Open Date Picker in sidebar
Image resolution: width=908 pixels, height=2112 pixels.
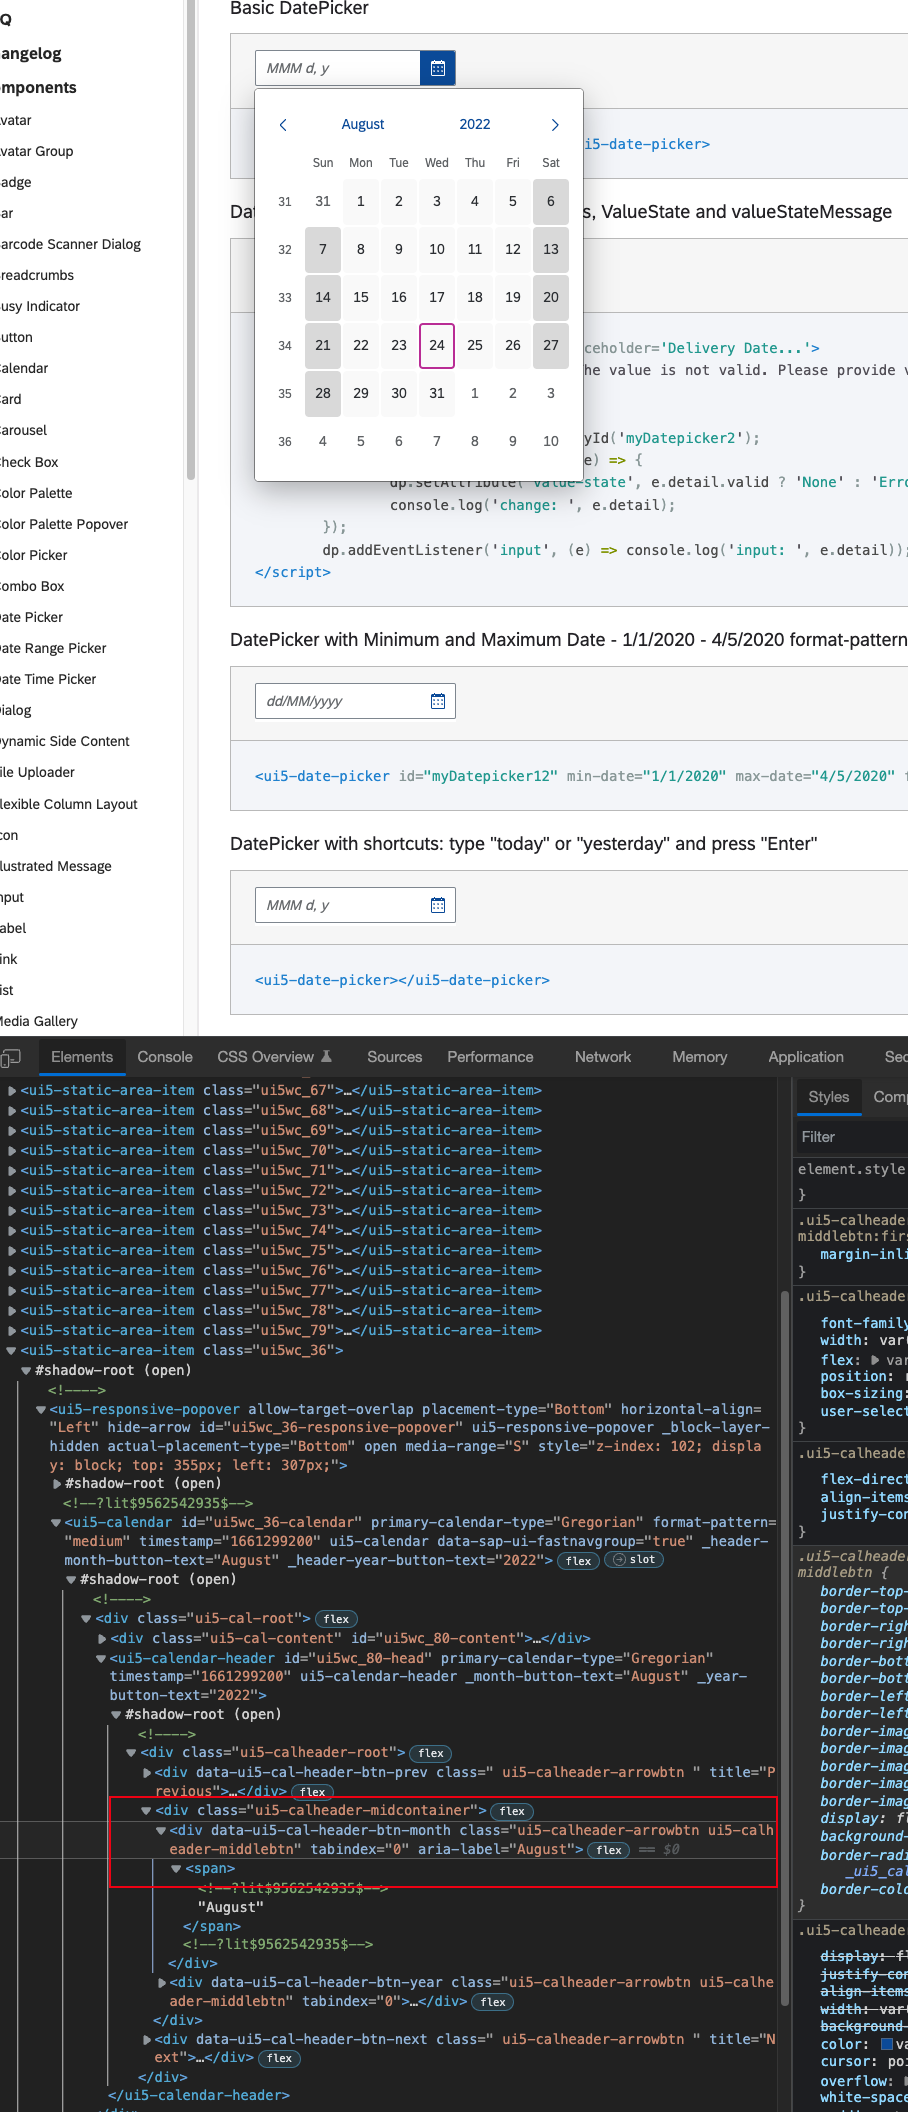pyautogui.click(x=32, y=617)
